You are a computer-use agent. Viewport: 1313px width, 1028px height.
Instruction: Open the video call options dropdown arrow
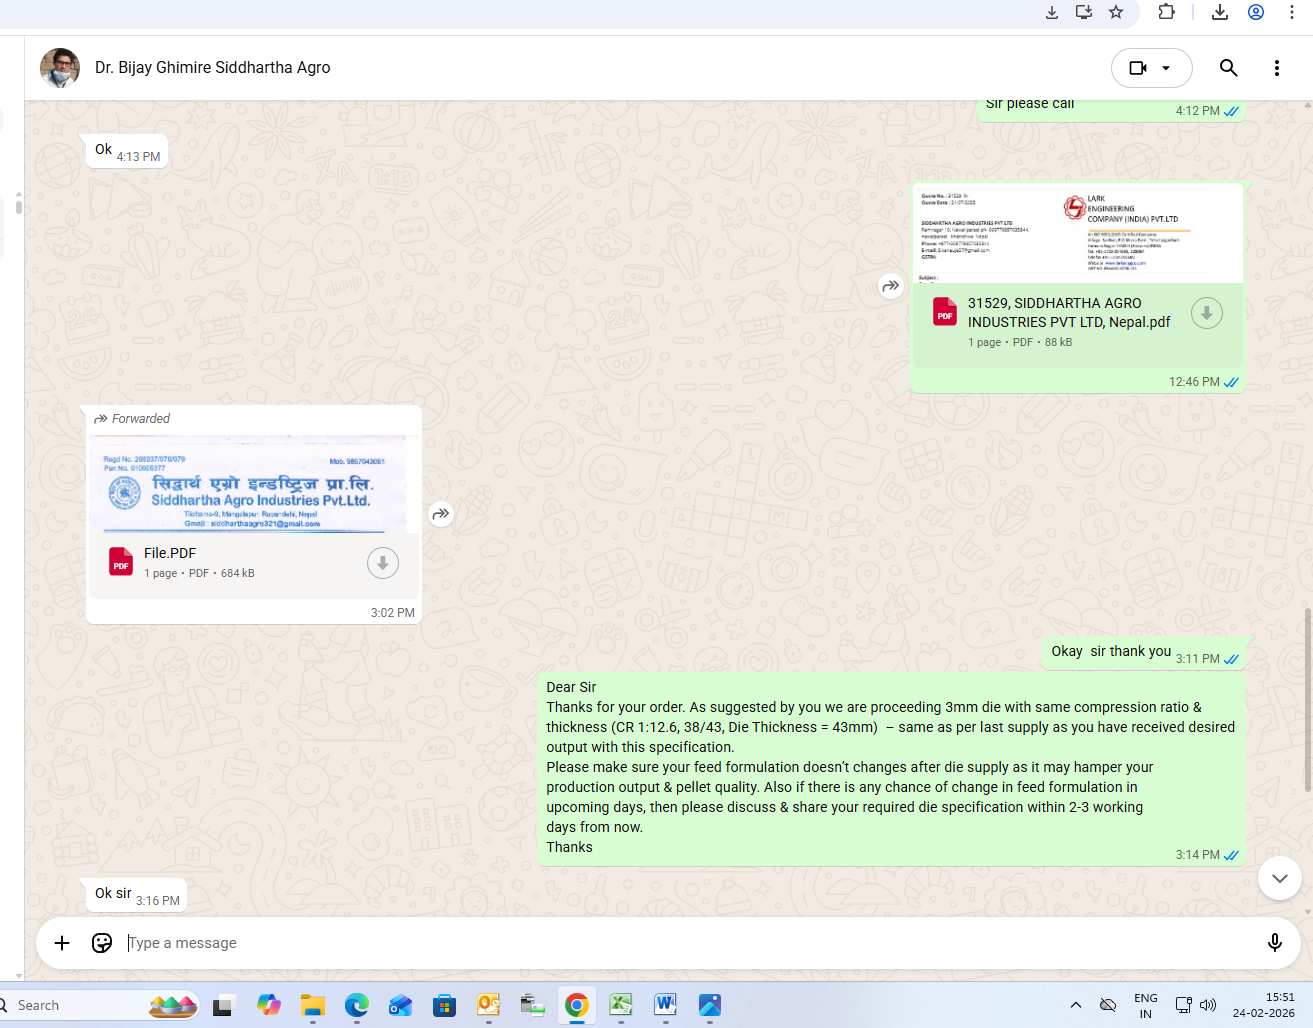point(1166,68)
